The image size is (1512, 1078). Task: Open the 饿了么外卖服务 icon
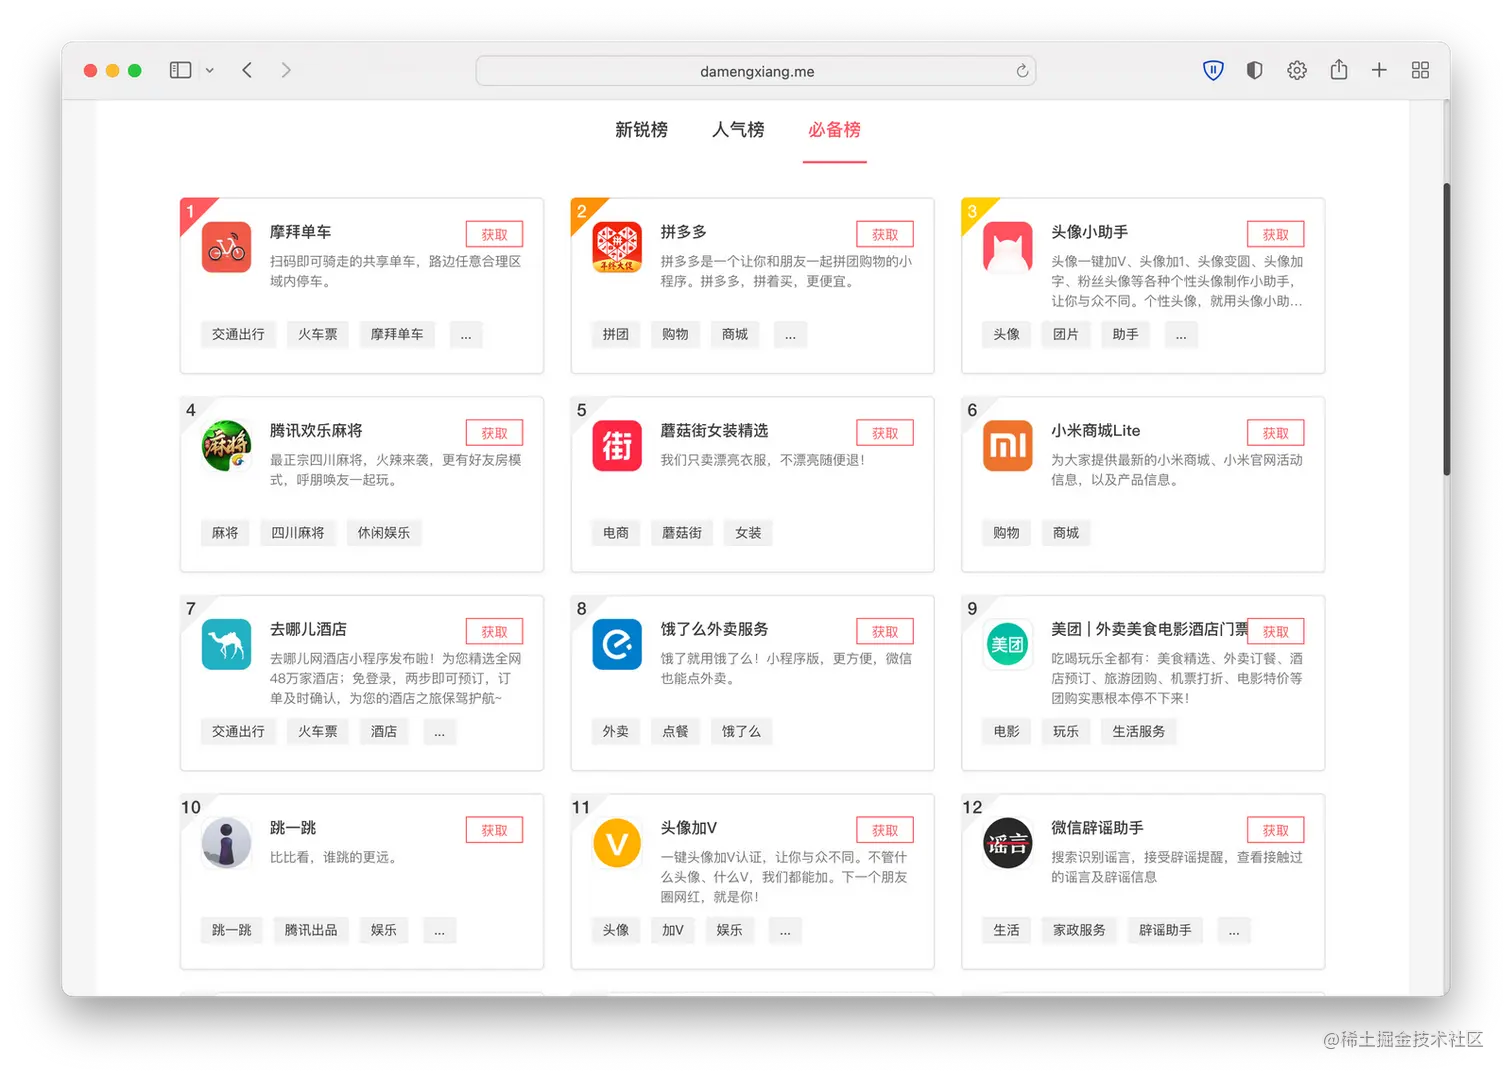click(x=616, y=644)
